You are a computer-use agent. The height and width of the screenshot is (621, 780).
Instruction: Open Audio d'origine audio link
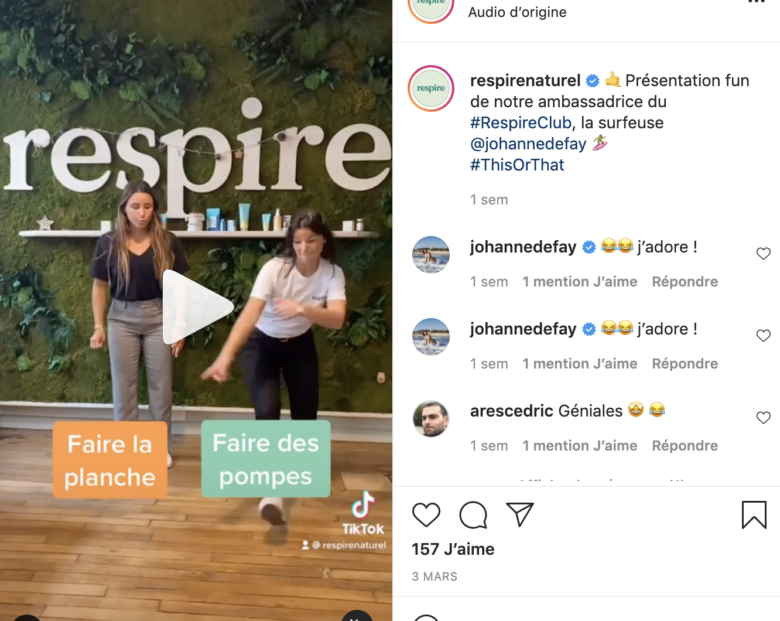pos(517,12)
